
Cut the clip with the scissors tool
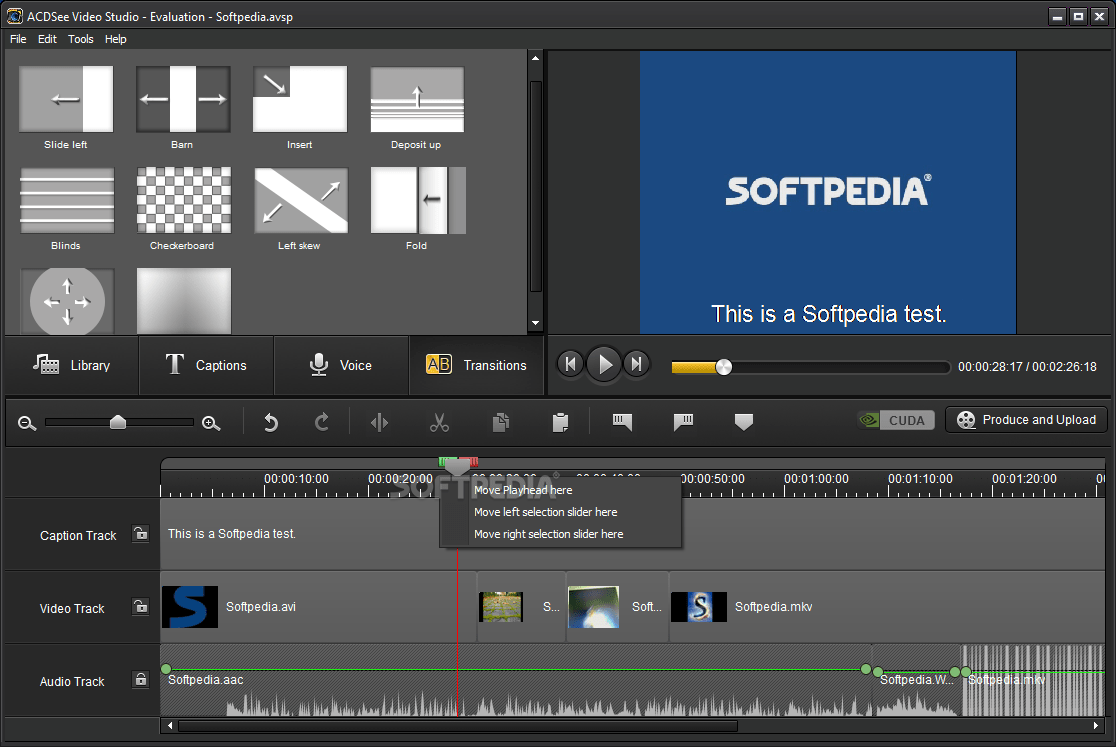[x=439, y=421]
